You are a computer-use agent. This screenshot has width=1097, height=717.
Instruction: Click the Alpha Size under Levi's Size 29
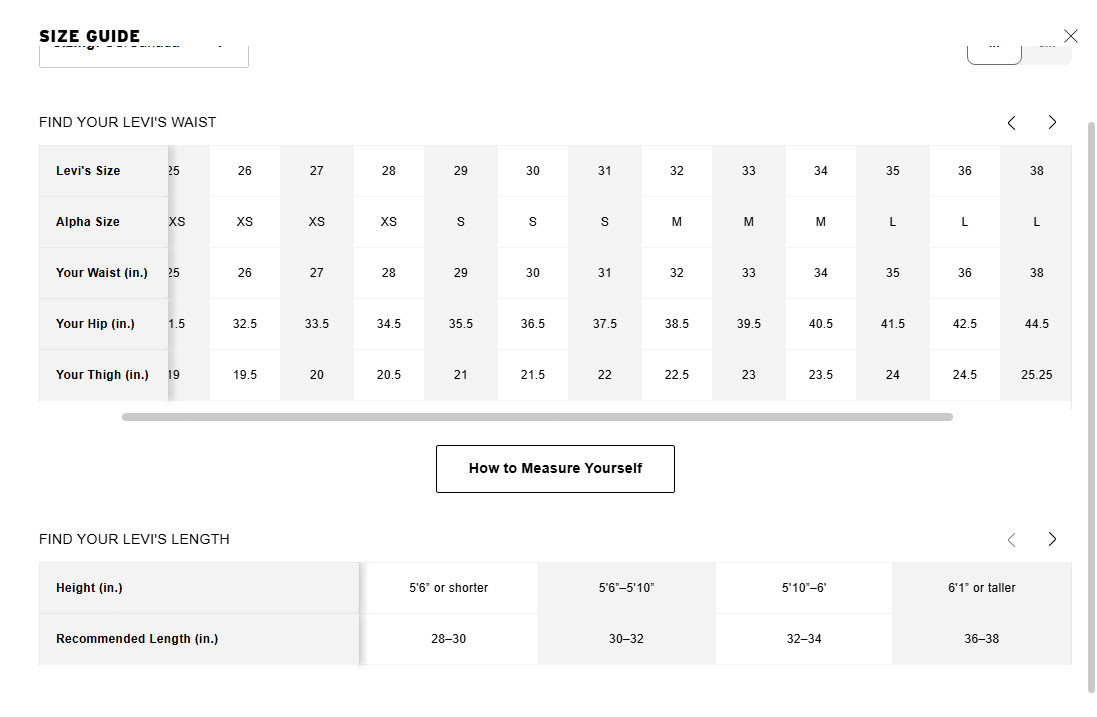[461, 222]
